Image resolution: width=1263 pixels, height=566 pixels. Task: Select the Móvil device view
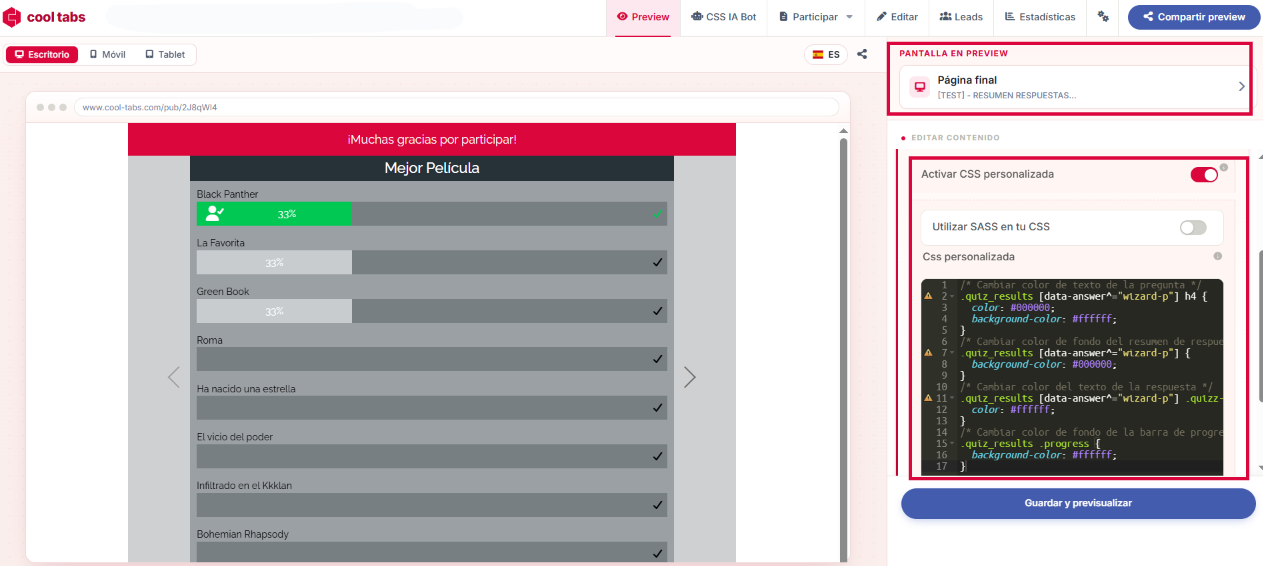tap(108, 54)
